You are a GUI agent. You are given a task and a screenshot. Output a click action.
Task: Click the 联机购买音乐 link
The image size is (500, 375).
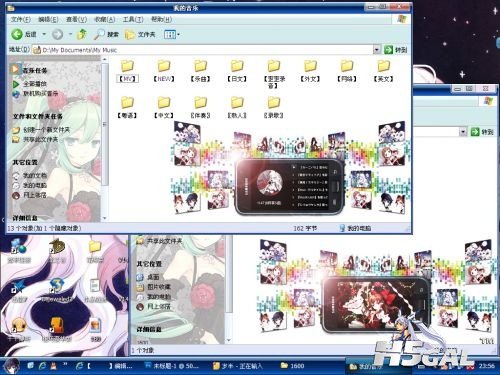(40, 94)
